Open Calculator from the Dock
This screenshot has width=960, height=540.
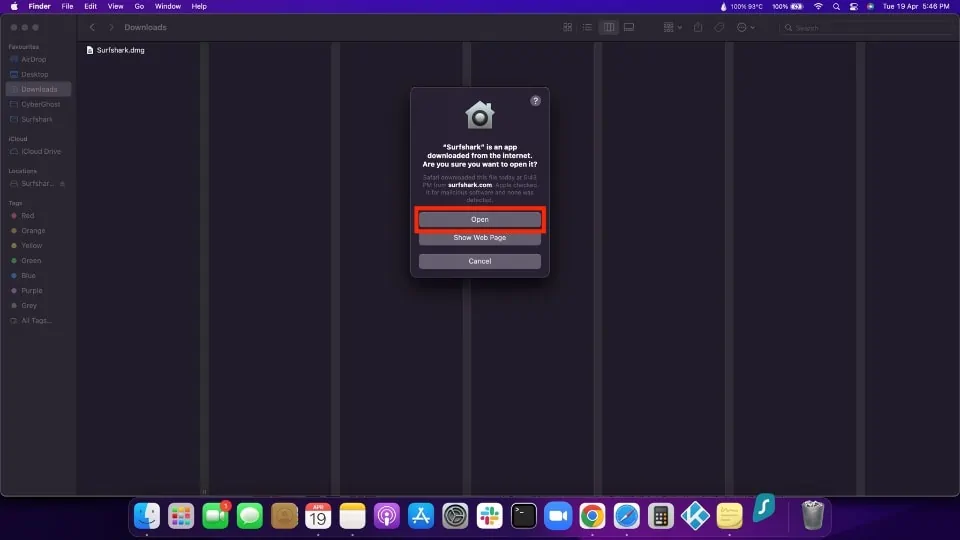(x=661, y=516)
